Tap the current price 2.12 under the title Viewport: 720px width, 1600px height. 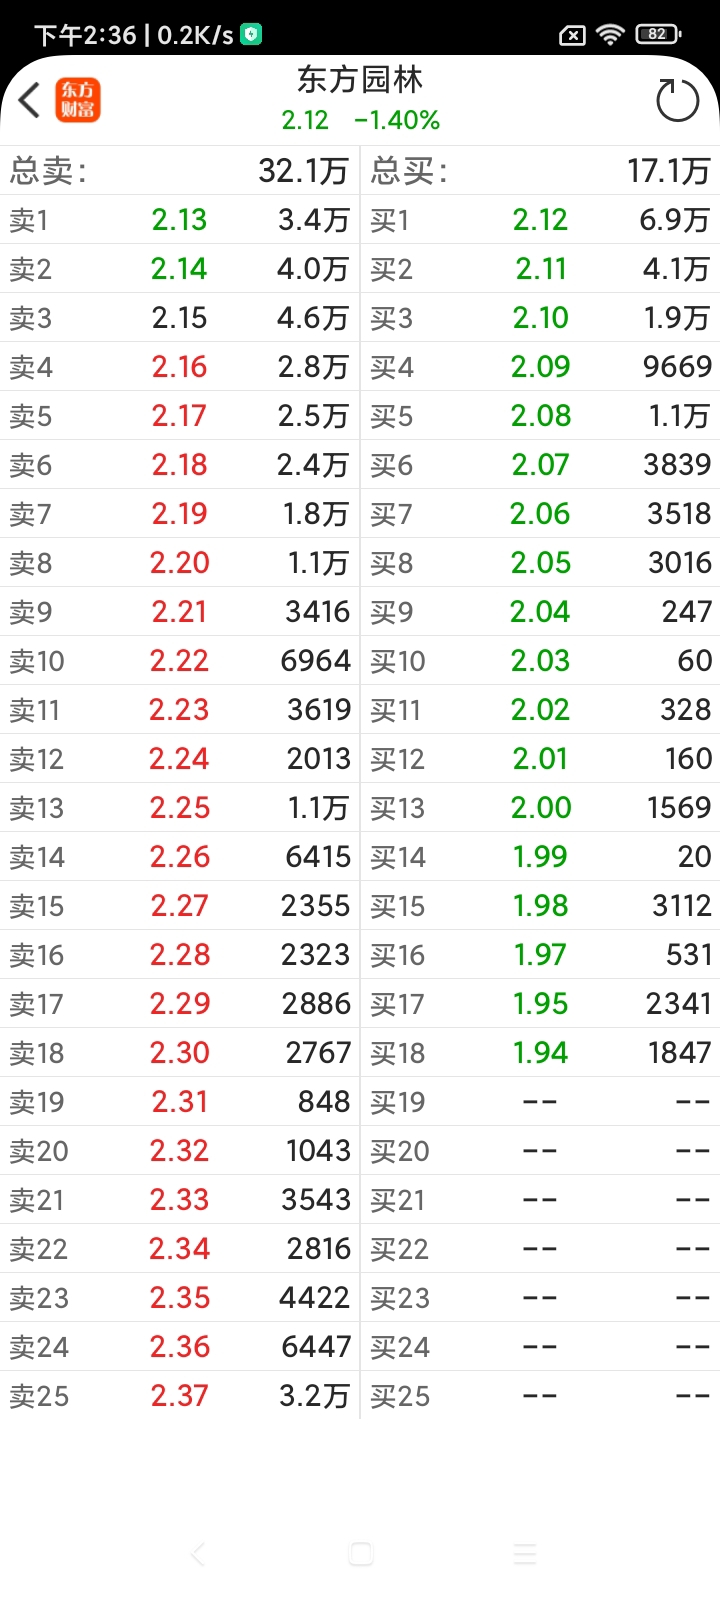point(305,121)
